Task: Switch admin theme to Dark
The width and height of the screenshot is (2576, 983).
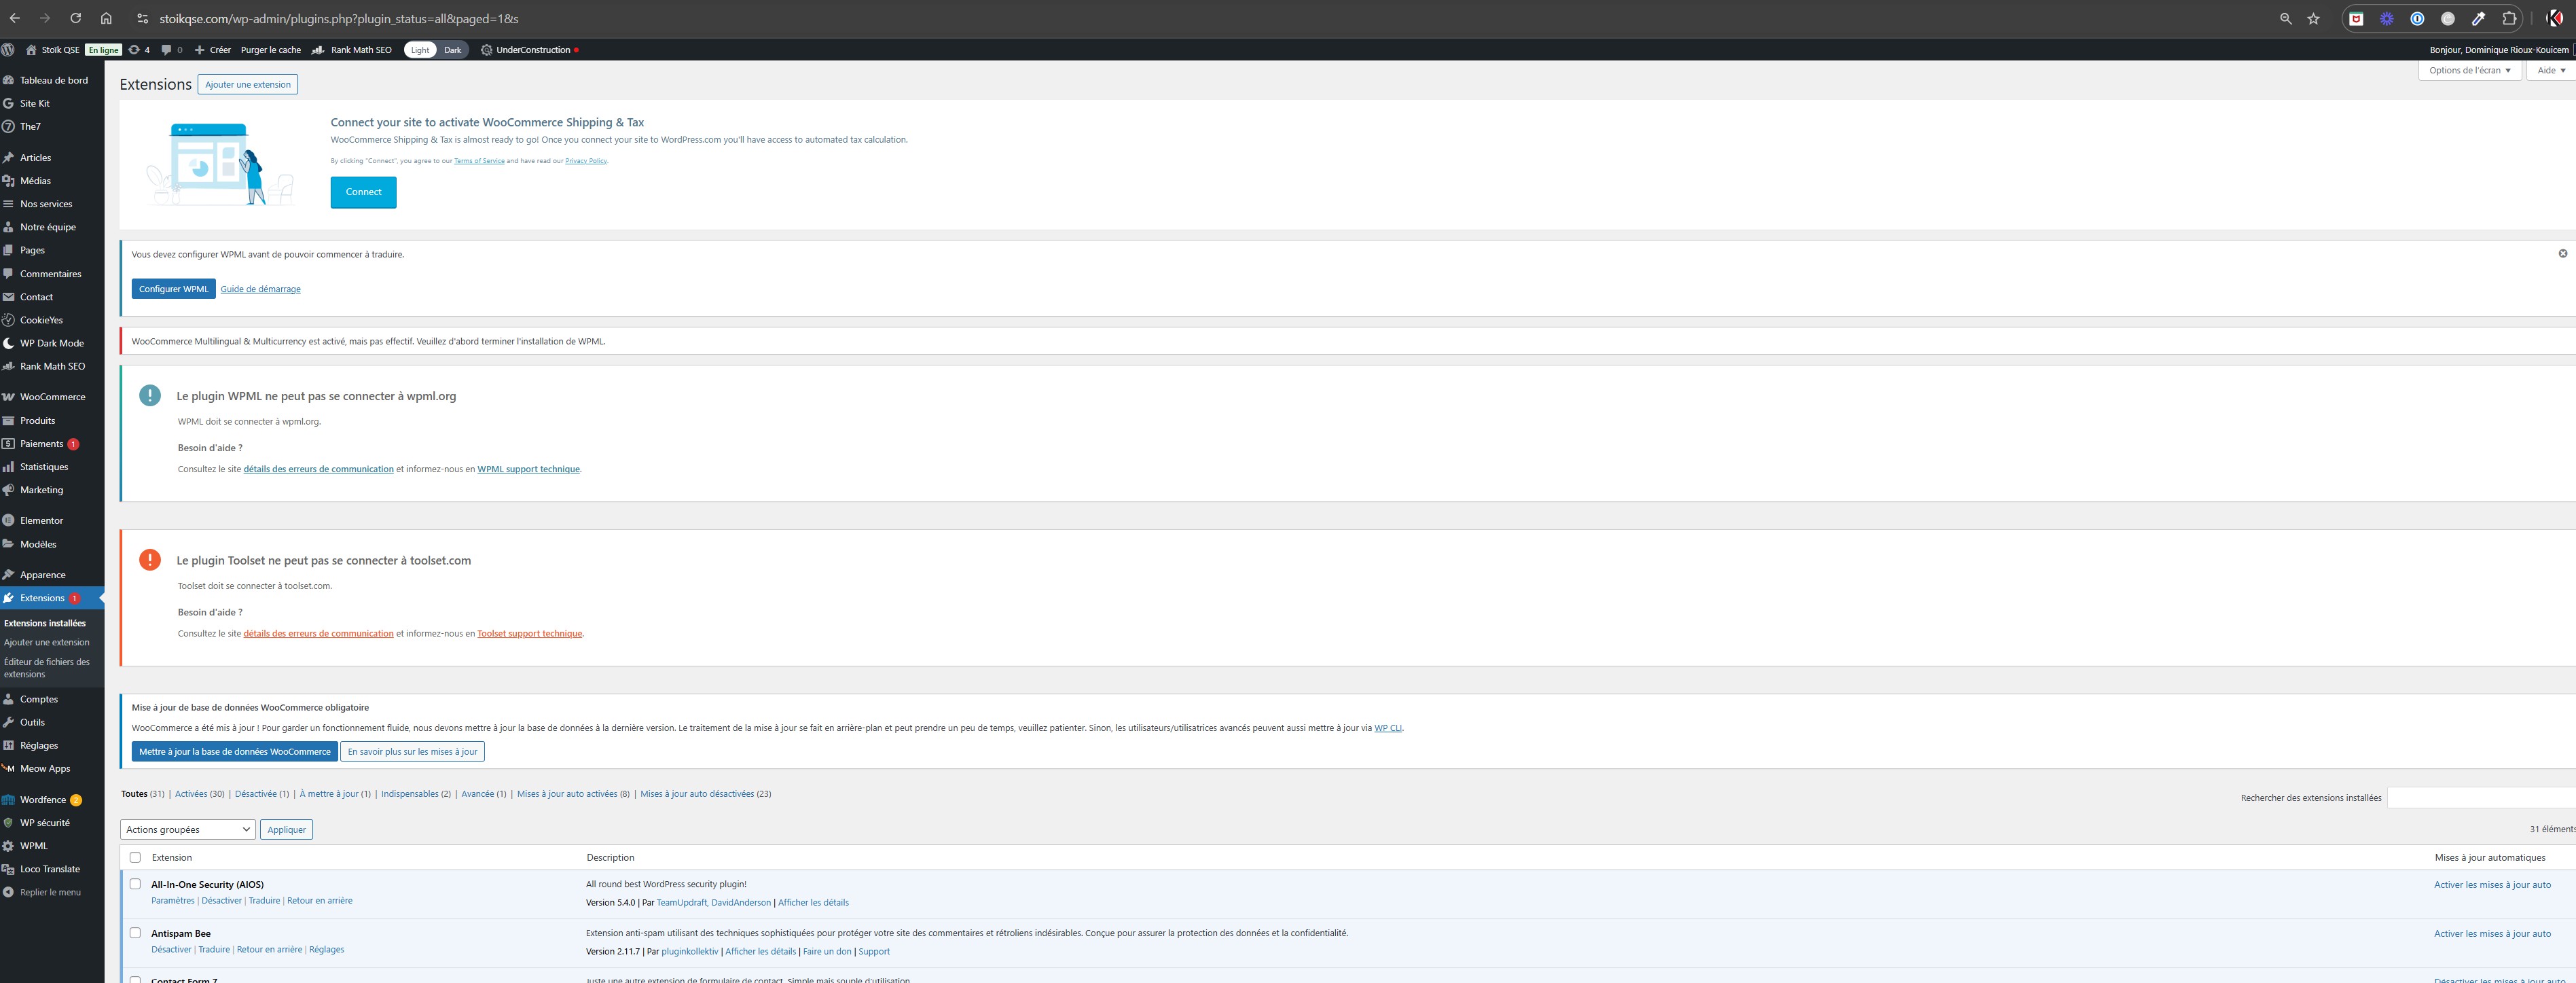Action: [453, 50]
